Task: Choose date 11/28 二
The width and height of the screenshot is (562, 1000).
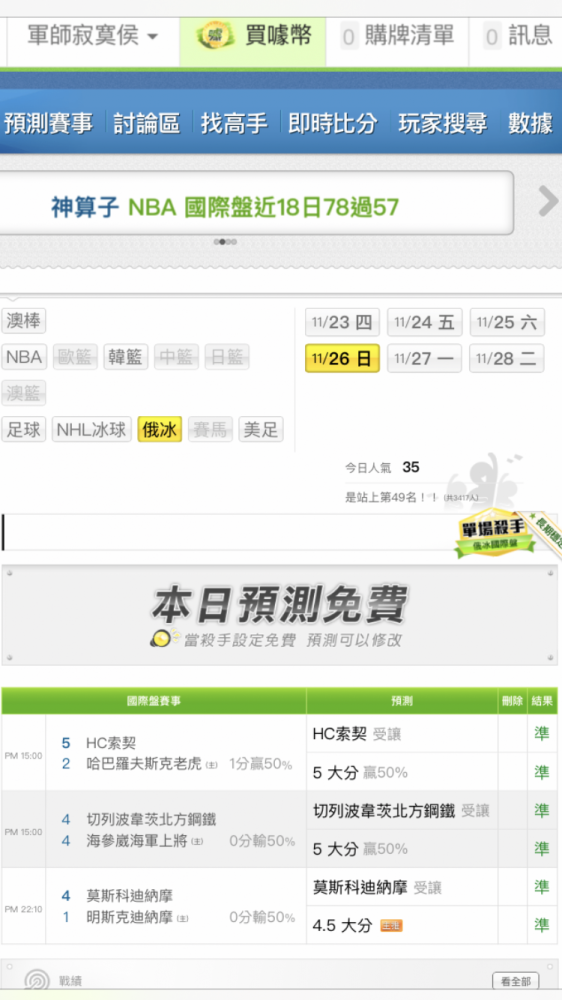Action: point(507,358)
